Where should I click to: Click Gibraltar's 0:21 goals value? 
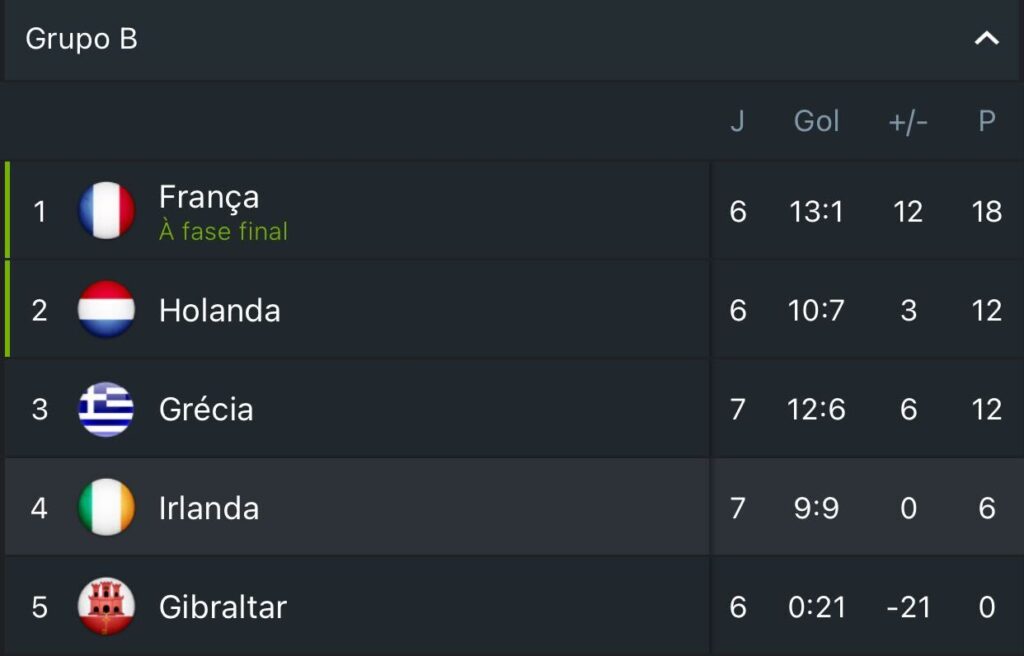click(816, 607)
